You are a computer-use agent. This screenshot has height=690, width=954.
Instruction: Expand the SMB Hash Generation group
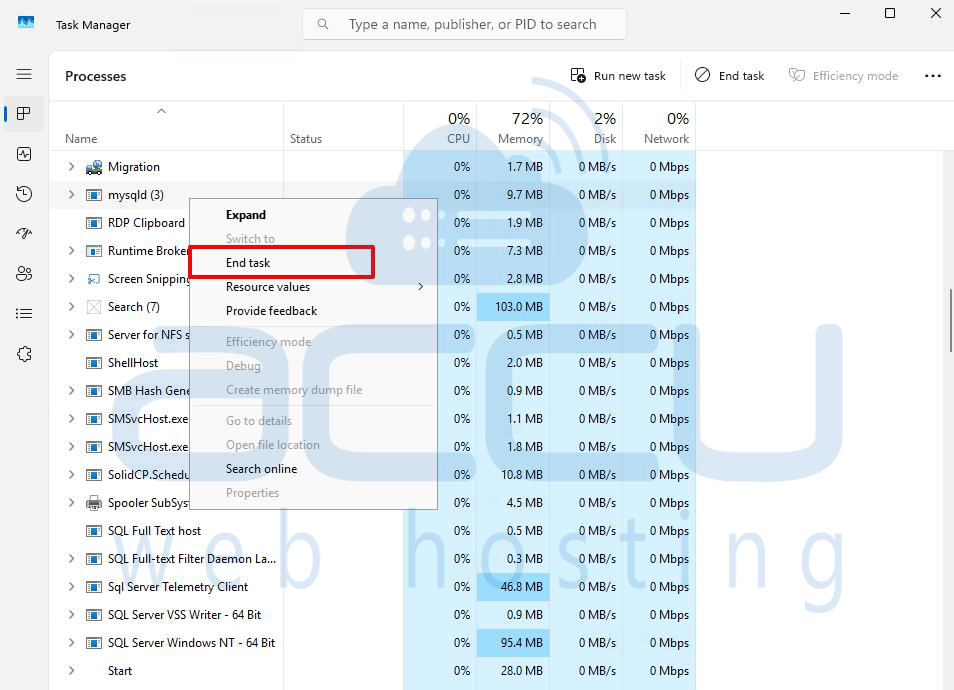(x=71, y=391)
